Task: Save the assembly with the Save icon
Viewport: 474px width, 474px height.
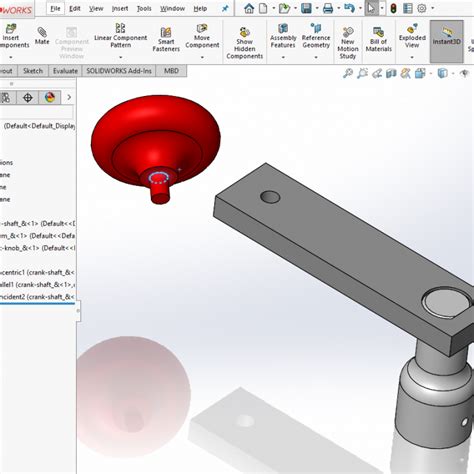Action: tap(306, 8)
